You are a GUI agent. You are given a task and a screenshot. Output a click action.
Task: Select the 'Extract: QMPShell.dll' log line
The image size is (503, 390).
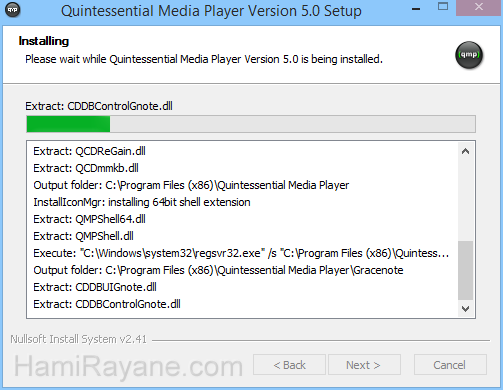(x=83, y=236)
